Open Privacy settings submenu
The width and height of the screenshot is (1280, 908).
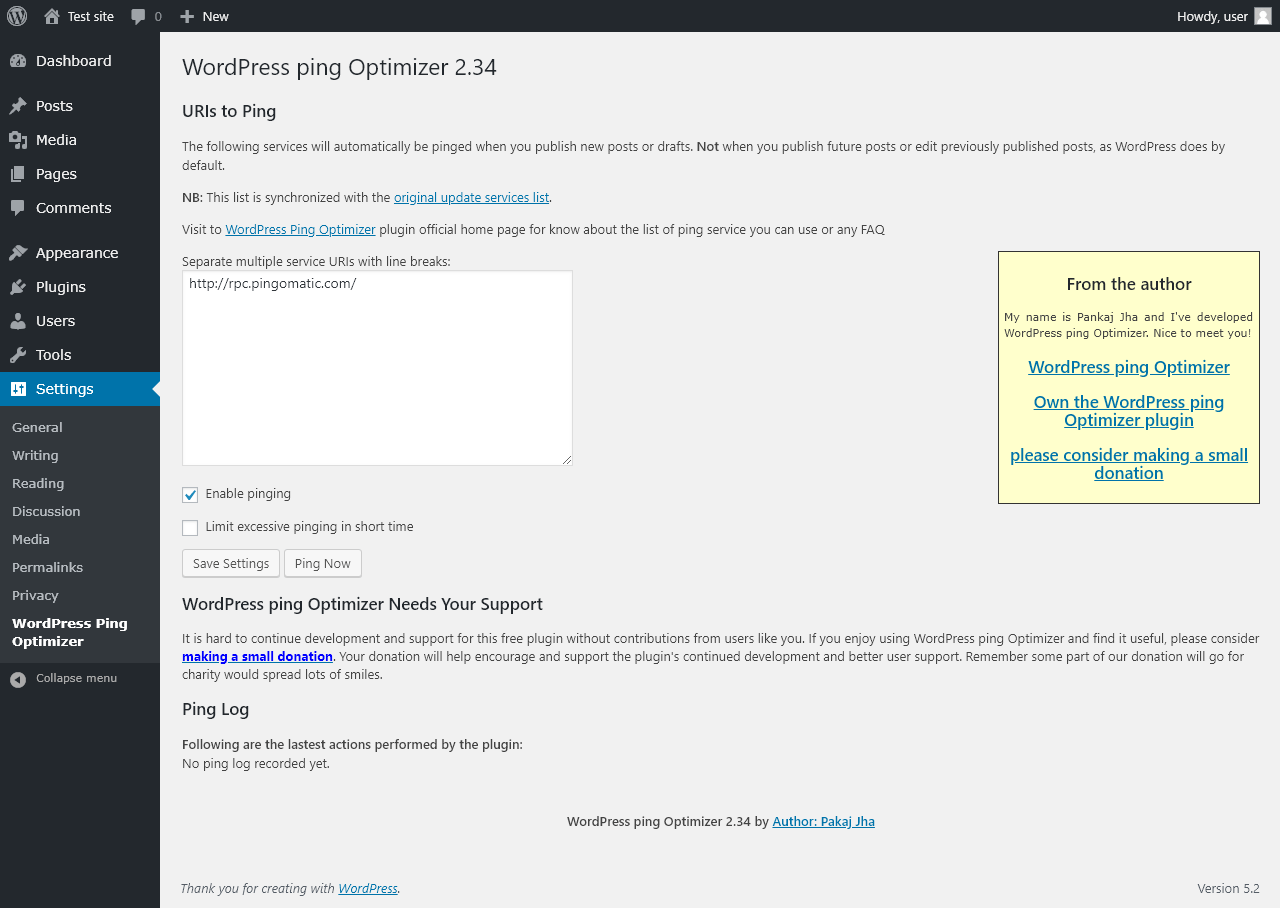click(35, 595)
